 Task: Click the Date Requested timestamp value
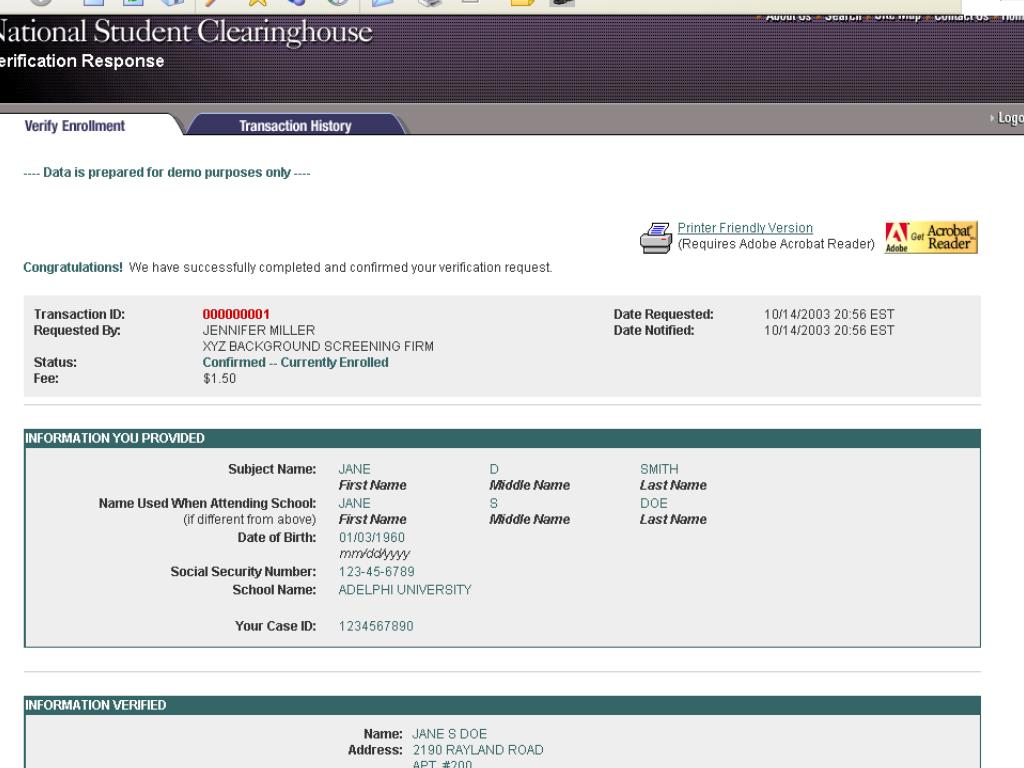click(x=829, y=314)
